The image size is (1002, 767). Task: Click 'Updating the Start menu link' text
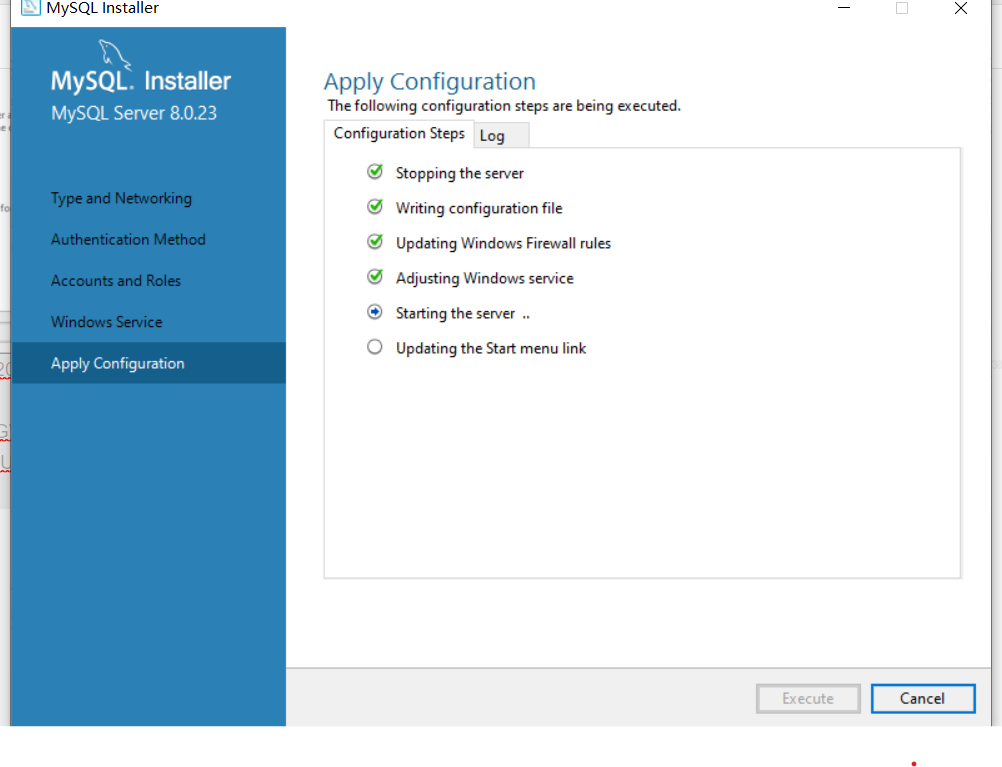(491, 348)
